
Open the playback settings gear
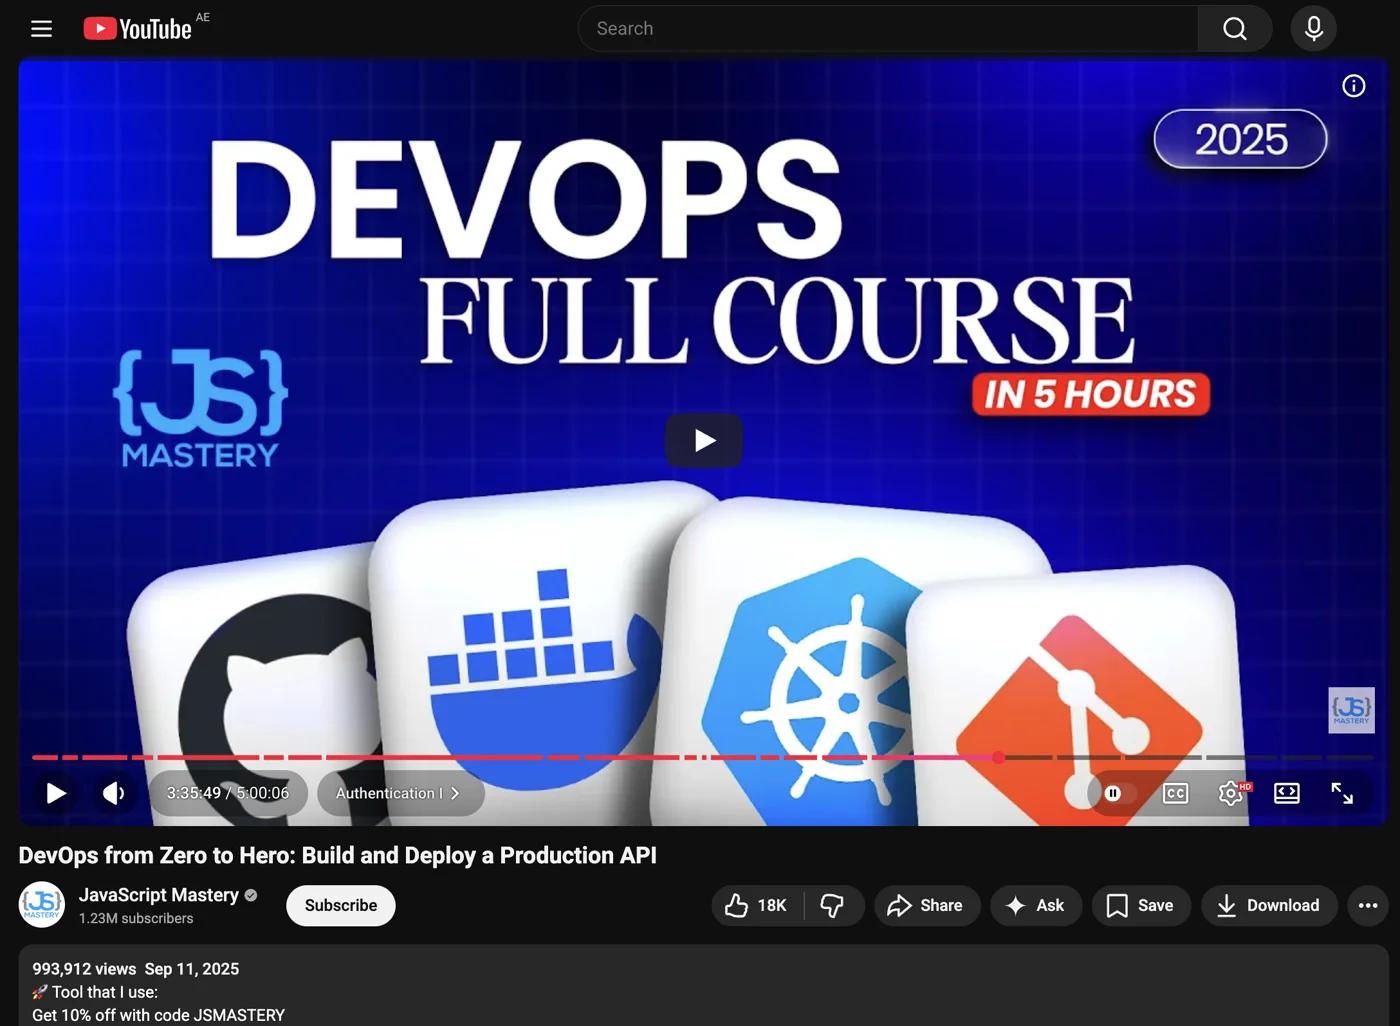pyautogui.click(x=1230, y=793)
